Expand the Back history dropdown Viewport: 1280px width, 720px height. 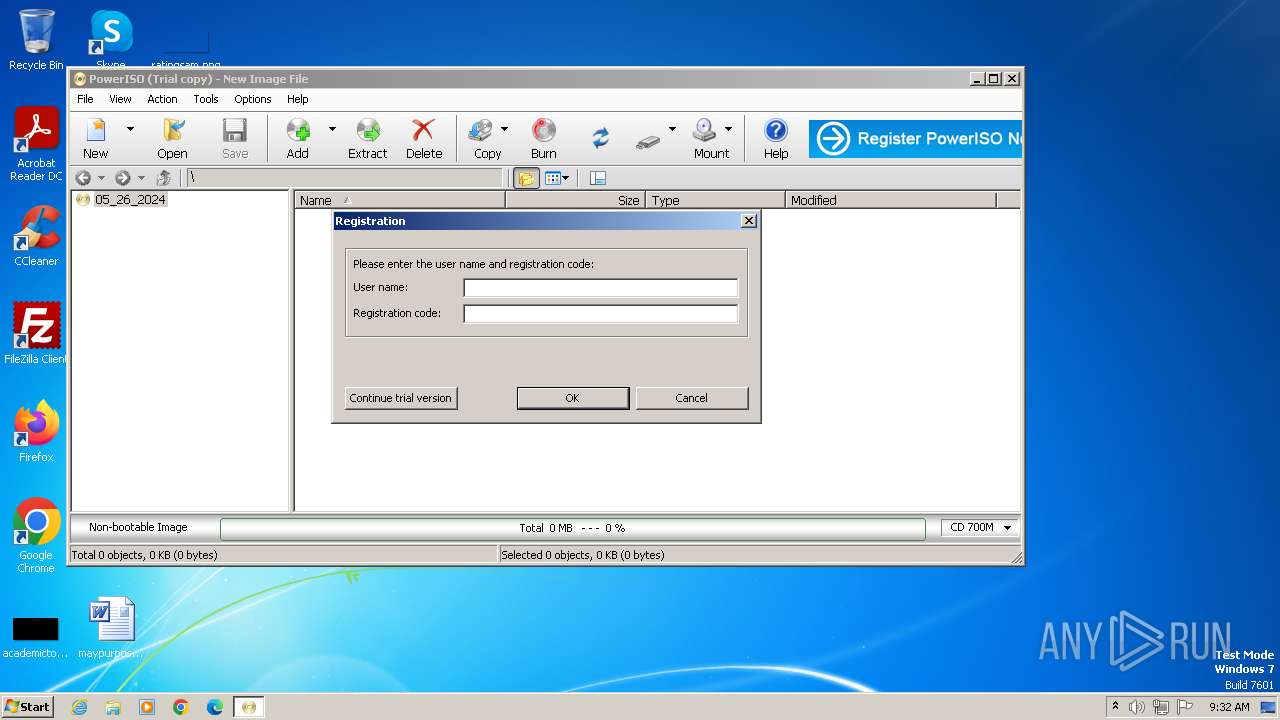click(x=101, y=178)
